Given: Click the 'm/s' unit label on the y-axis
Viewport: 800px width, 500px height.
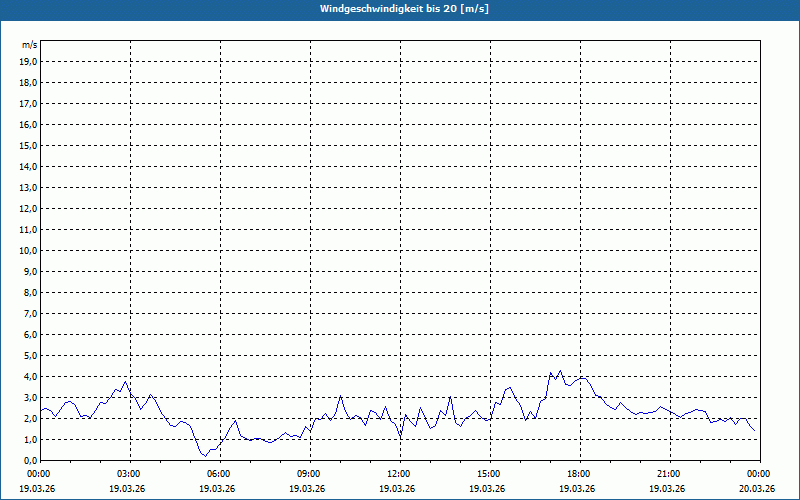Looking at the screenshot, I should (29, 45).
